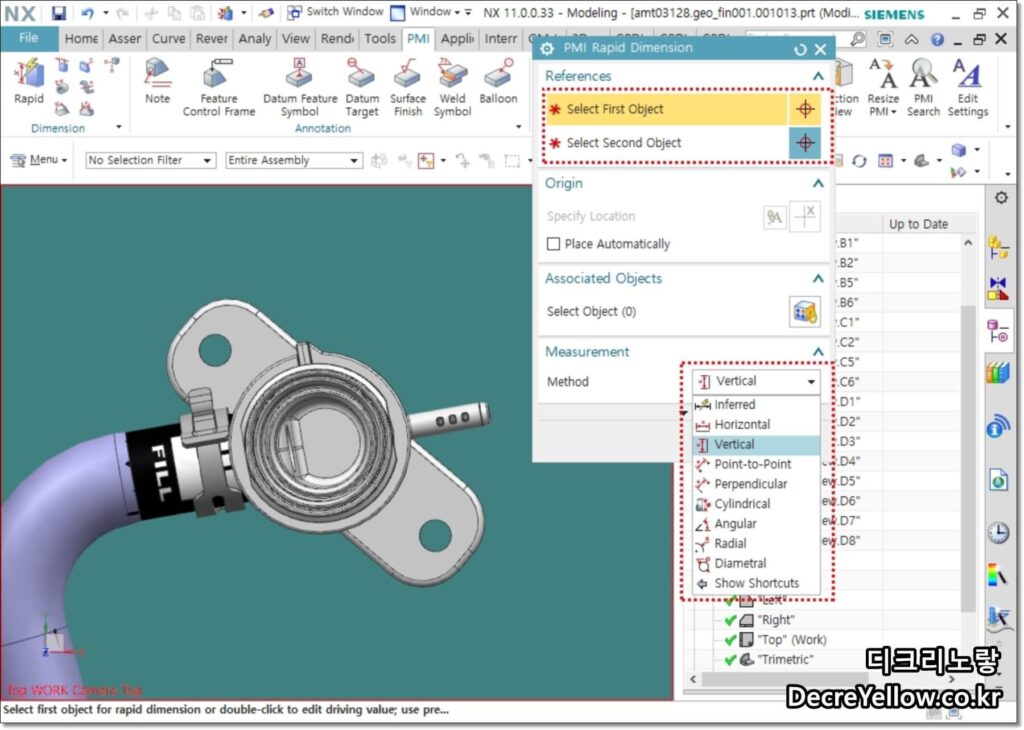
Task: Click the History clock icon in resource bar
Action: click(x=998, y=533)
